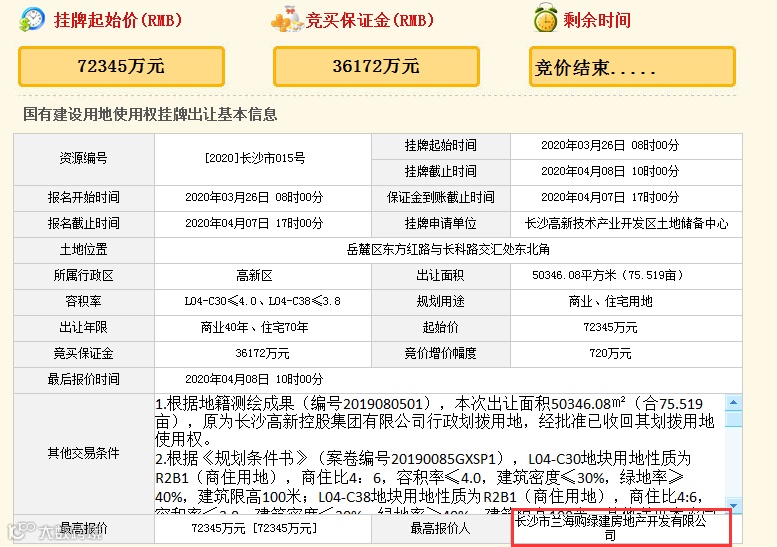Click the 最高报价人 label cell
Screen dimensions: 777x547
pyautogui.click(x=441, y=529)
